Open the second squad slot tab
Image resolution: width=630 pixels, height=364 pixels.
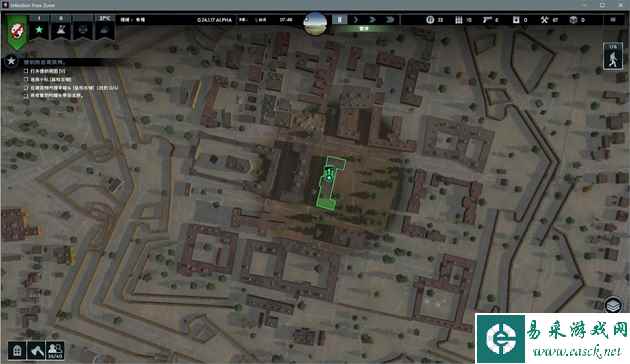tap(61, 29)
